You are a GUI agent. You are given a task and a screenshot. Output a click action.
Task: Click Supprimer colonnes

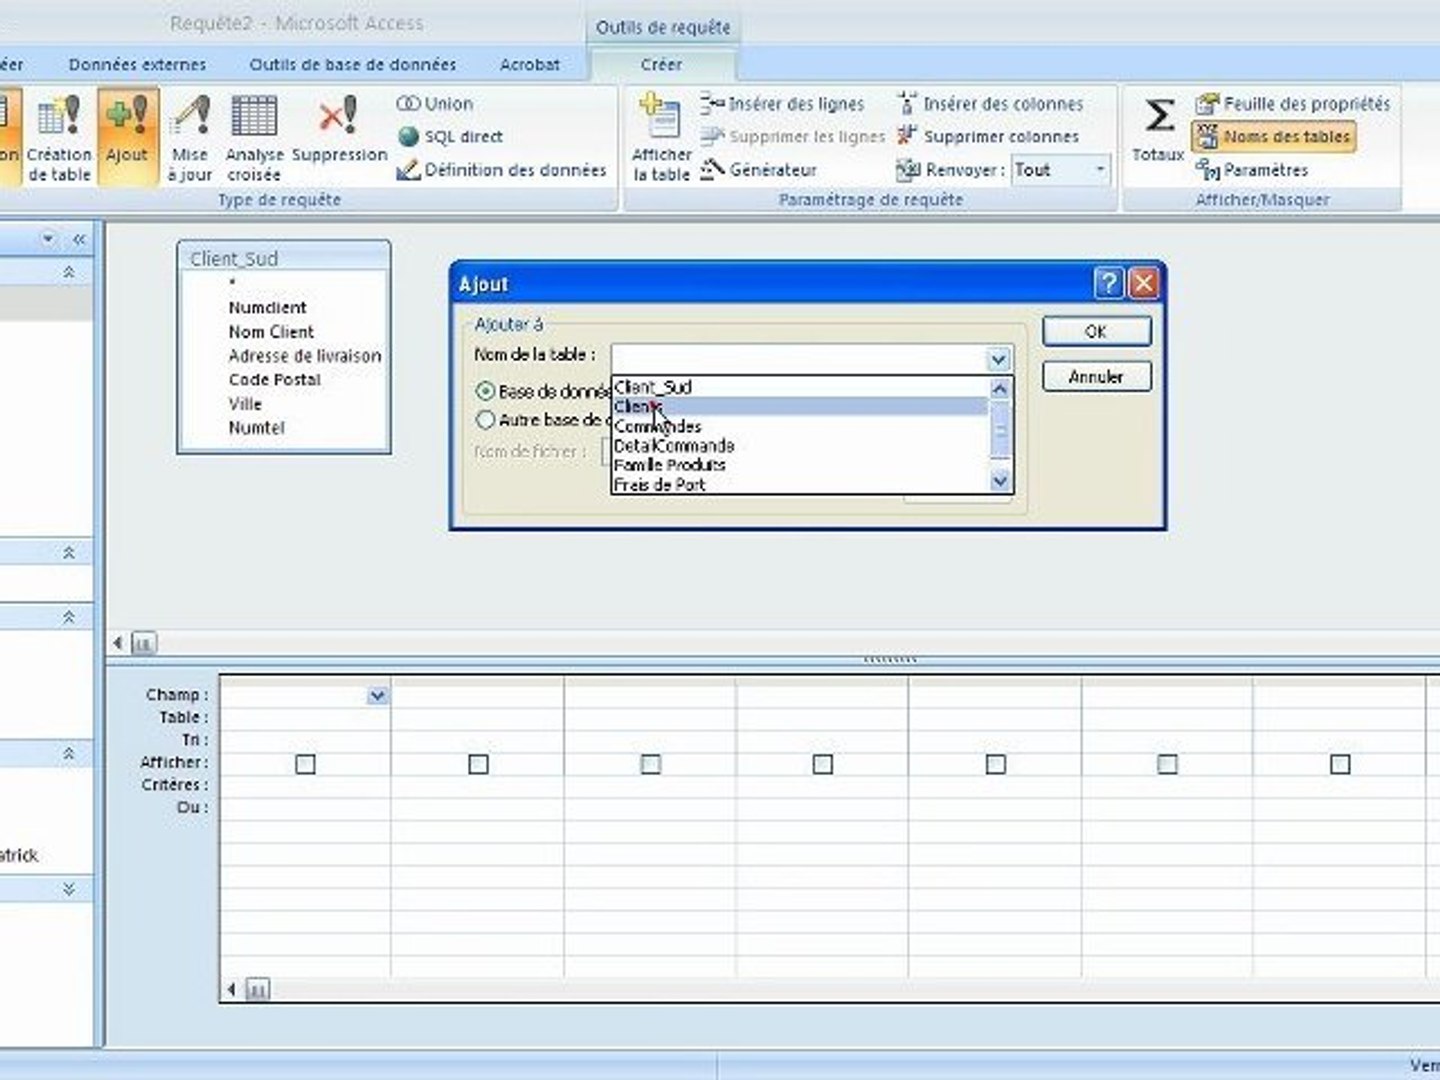point(988,137)
